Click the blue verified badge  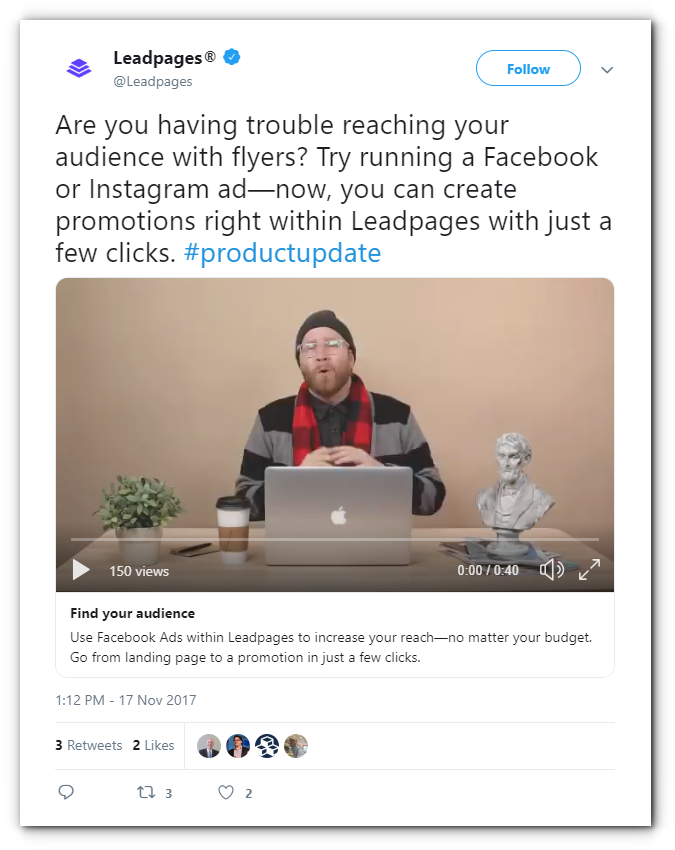click(x=232, y=56)
